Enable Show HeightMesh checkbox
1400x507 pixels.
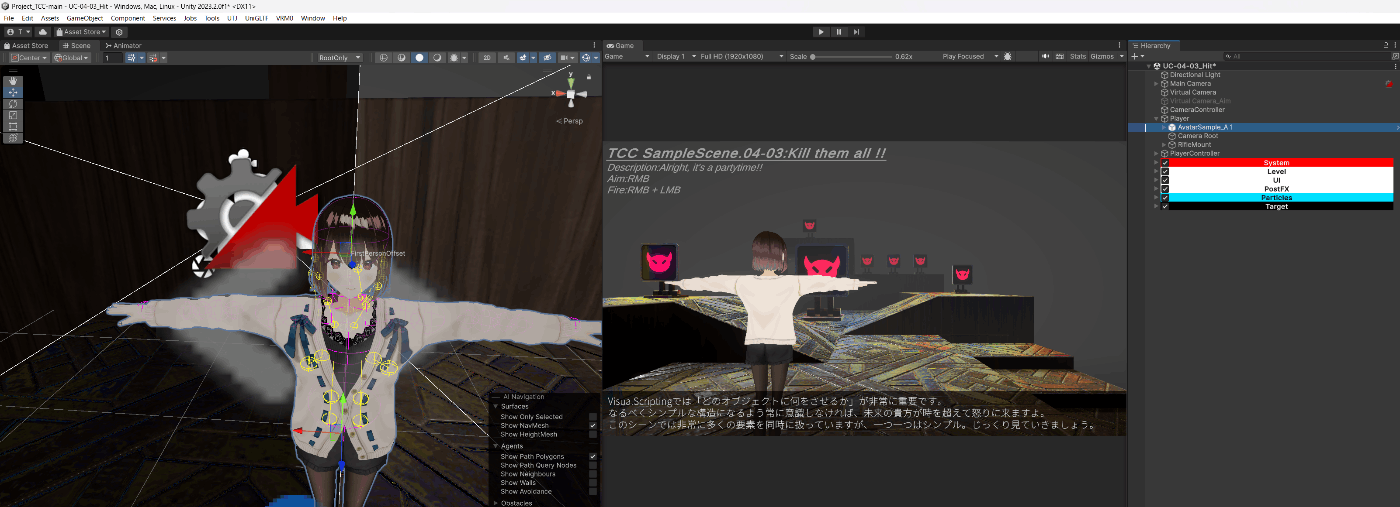(x=593, y=435)
